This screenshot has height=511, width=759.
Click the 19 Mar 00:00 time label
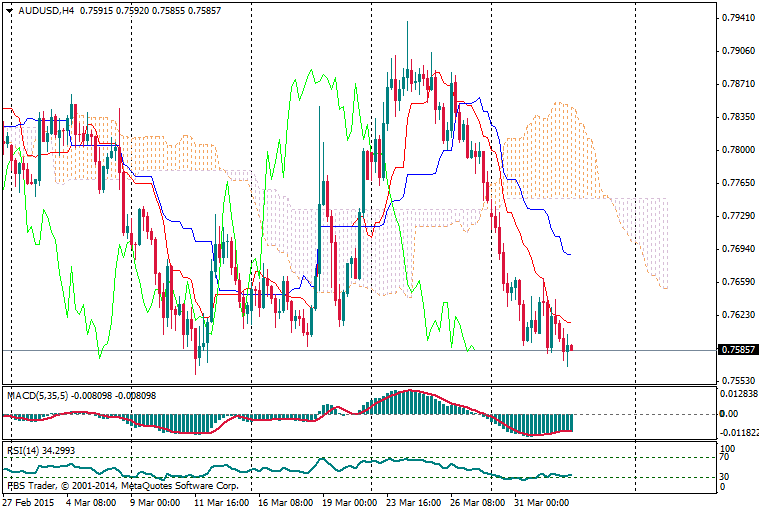pyautogui.click(x=349, y=502)
